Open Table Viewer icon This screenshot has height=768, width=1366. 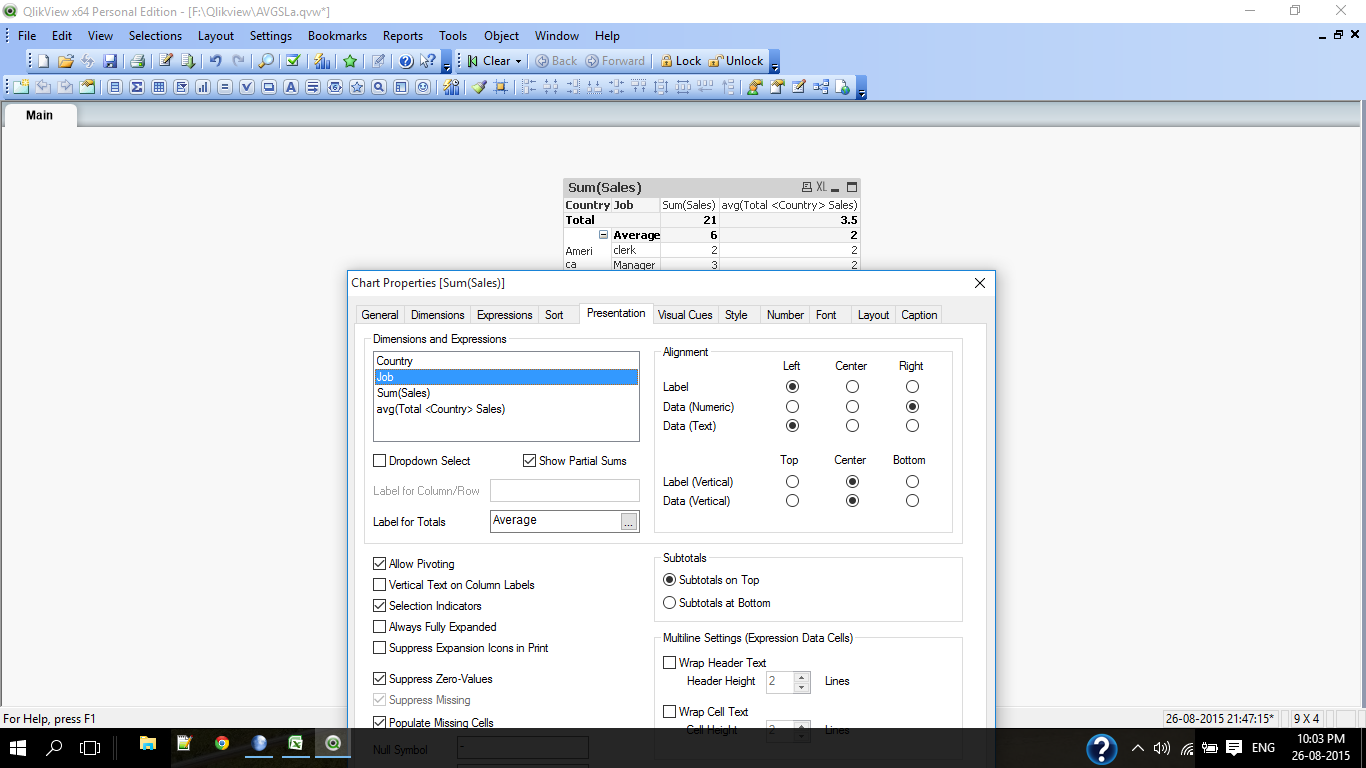820,87
